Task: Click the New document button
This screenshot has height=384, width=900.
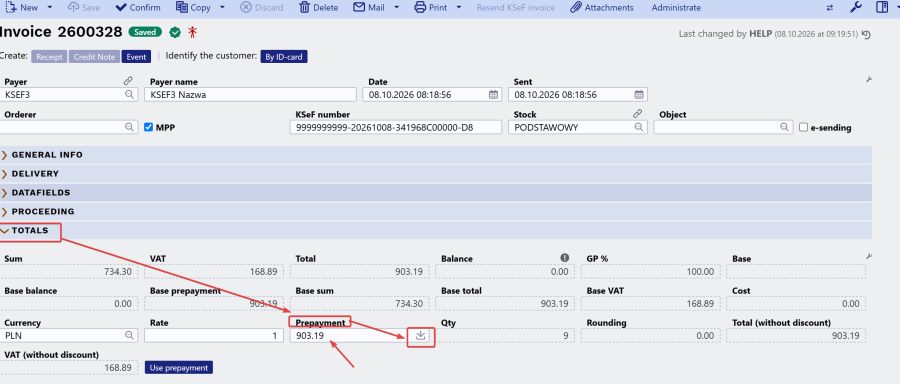Action: click(x=22, y=7)
